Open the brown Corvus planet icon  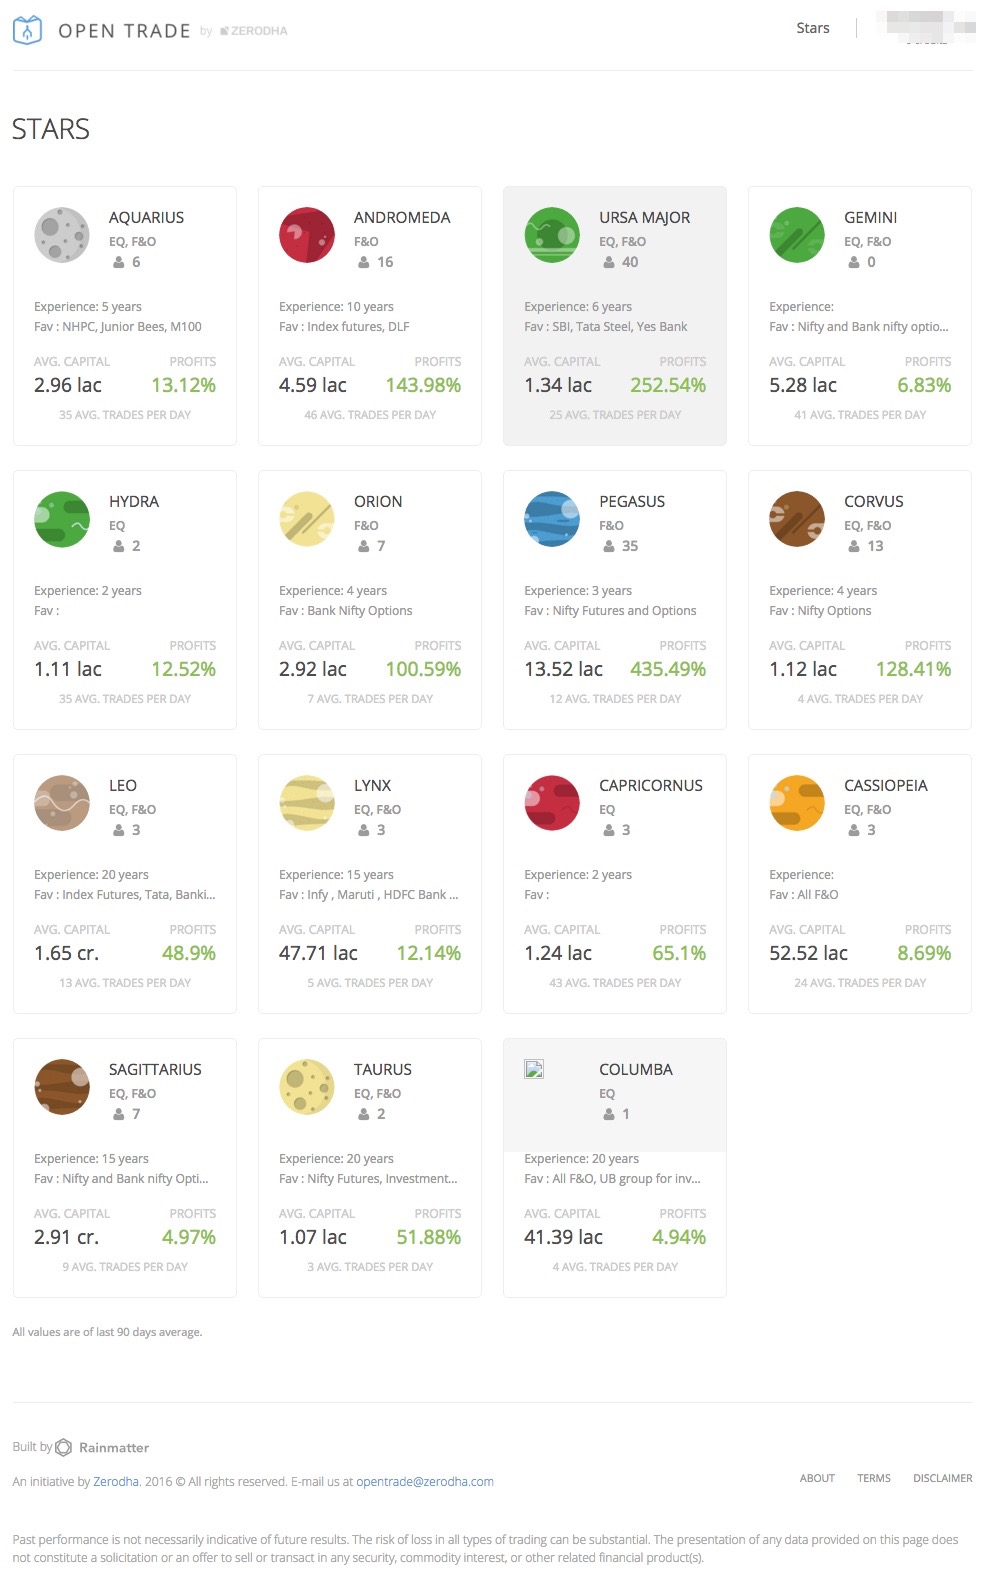(797, 519)
